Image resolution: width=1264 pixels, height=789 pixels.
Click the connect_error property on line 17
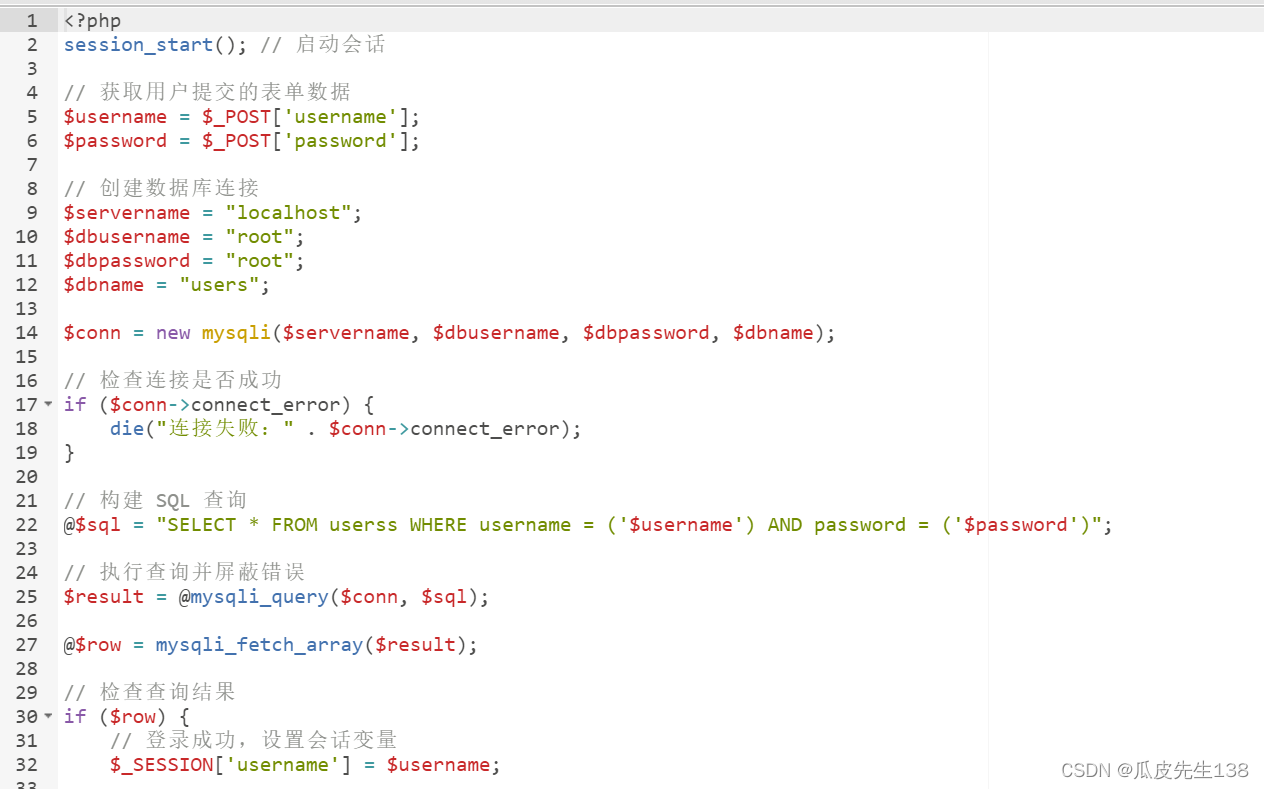click(262, 404)
